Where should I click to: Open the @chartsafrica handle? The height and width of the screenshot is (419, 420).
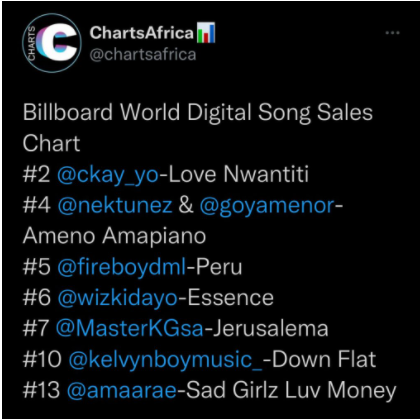pyautogui.click(x=143, y=54)
